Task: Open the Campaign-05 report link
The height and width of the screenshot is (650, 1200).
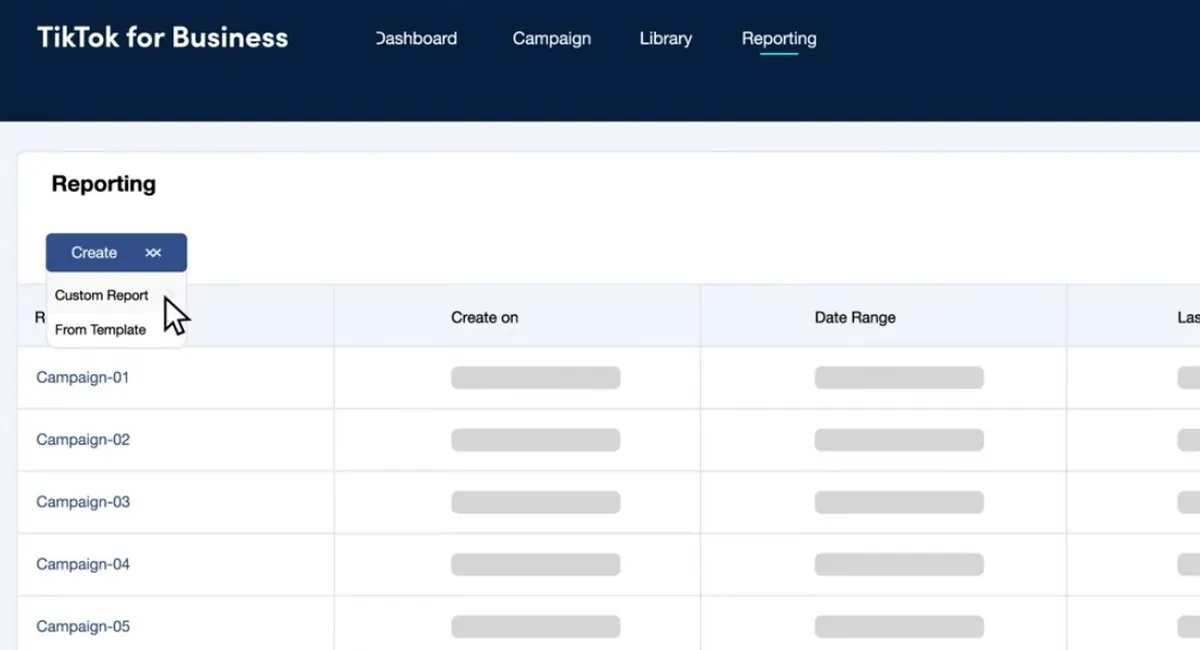Action: tap(82, 626)
